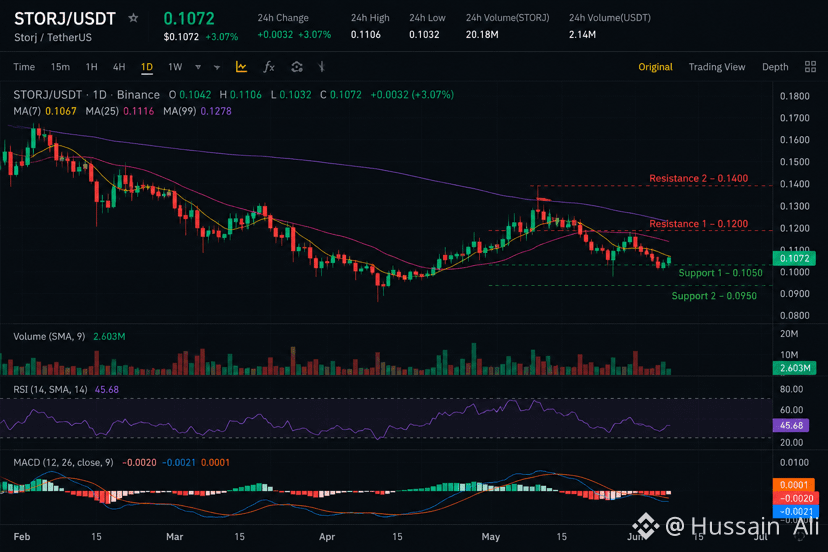The height and width of the screenshot is (552, 828).
Task: Click the MA(7) 0.1067 indicator label
Action: coord(45,111)
